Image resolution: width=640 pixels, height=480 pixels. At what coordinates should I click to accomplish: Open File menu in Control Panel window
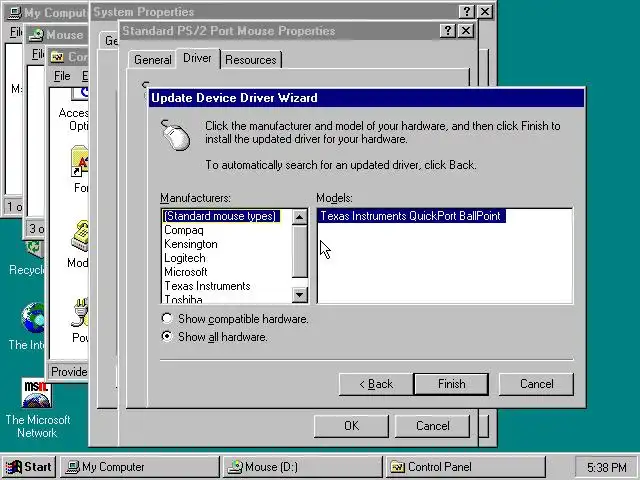(62, 76)
